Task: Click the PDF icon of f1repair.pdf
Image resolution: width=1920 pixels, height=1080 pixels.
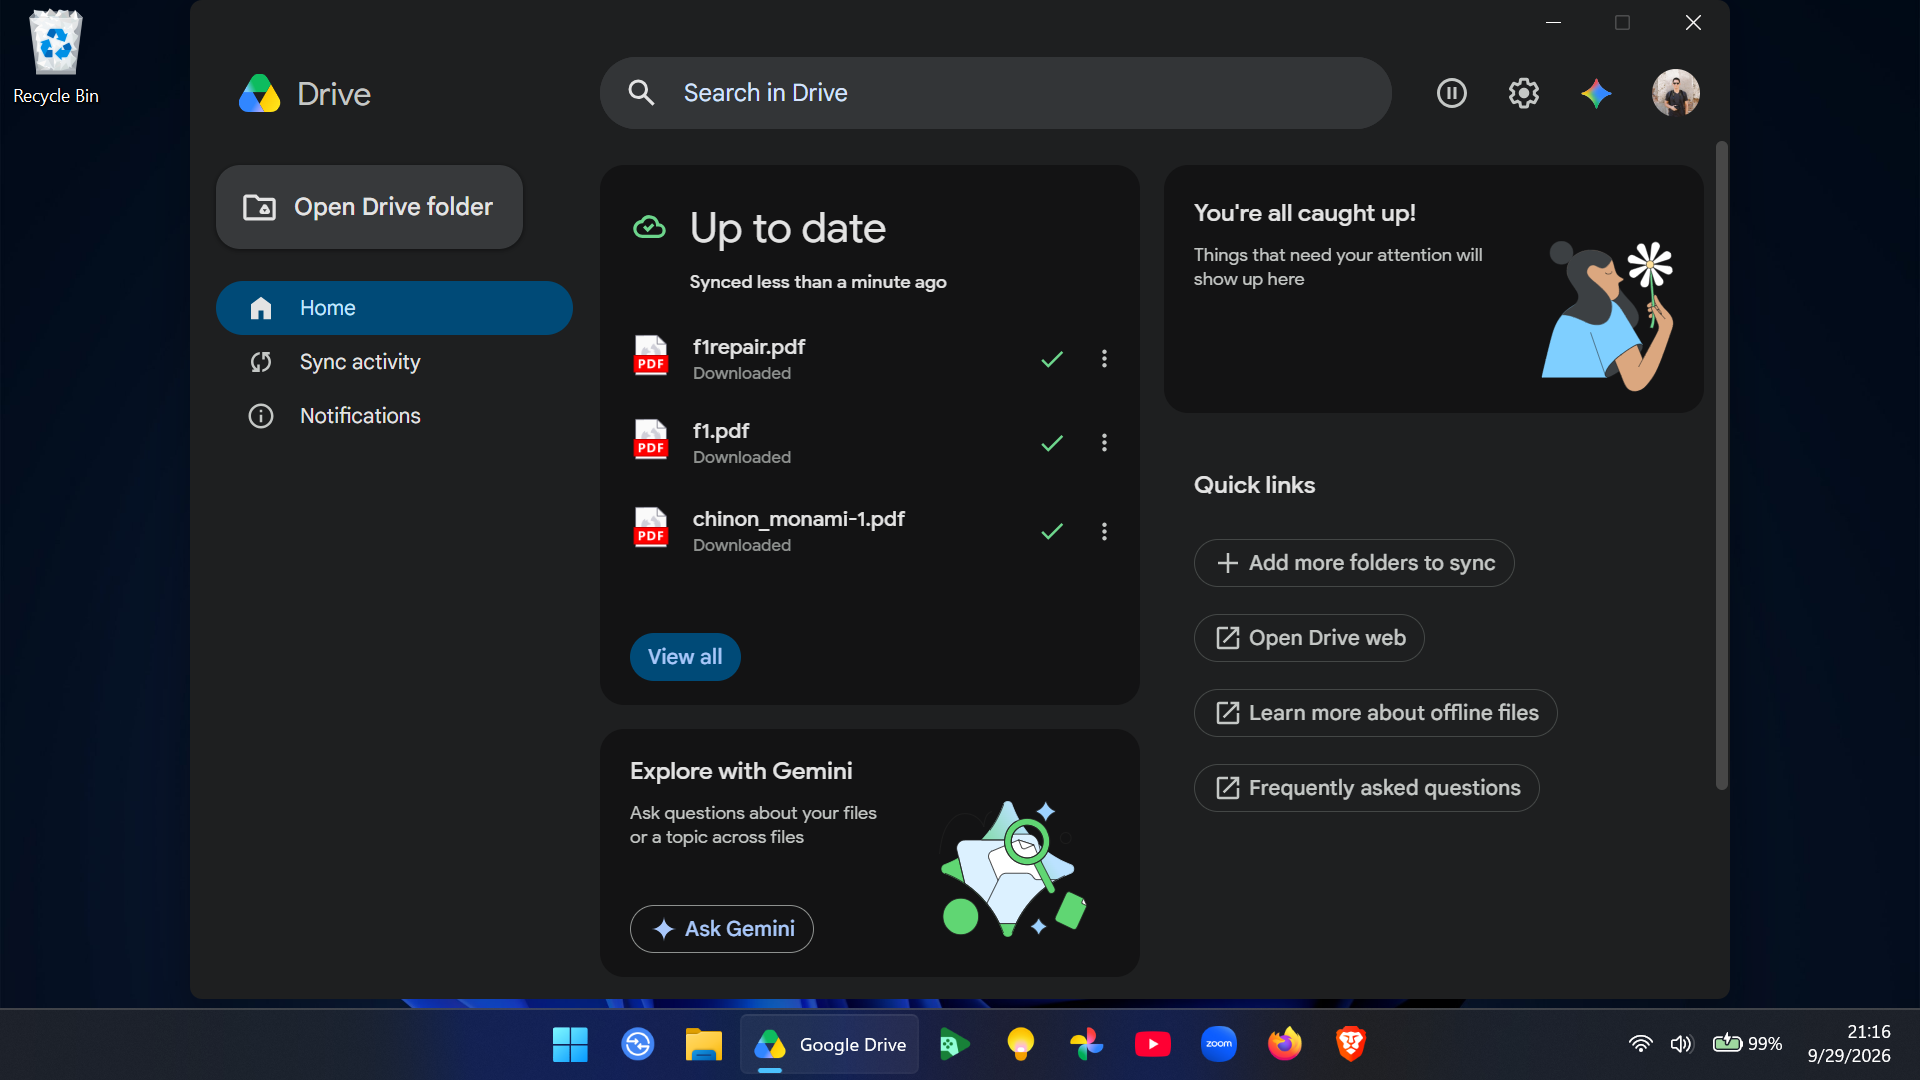Action: tap(651, 356)
